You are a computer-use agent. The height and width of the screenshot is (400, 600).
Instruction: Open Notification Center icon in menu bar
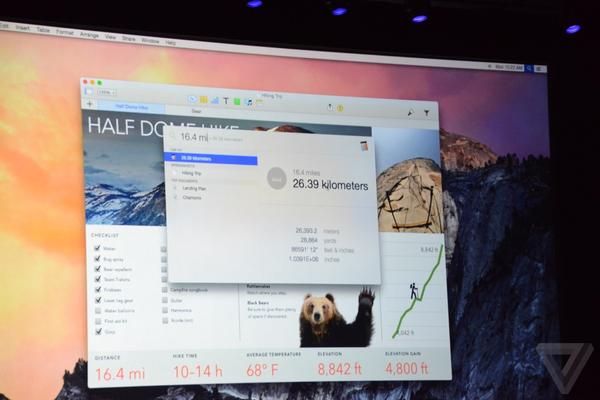[x=540, y=69]
